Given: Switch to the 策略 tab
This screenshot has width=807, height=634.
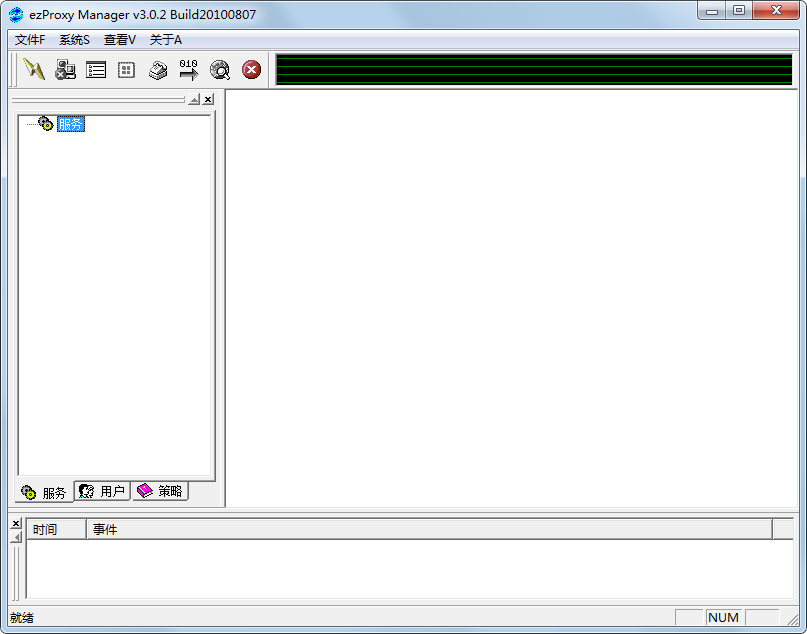Looking at the screenshot, I should (x=160, y=491).
